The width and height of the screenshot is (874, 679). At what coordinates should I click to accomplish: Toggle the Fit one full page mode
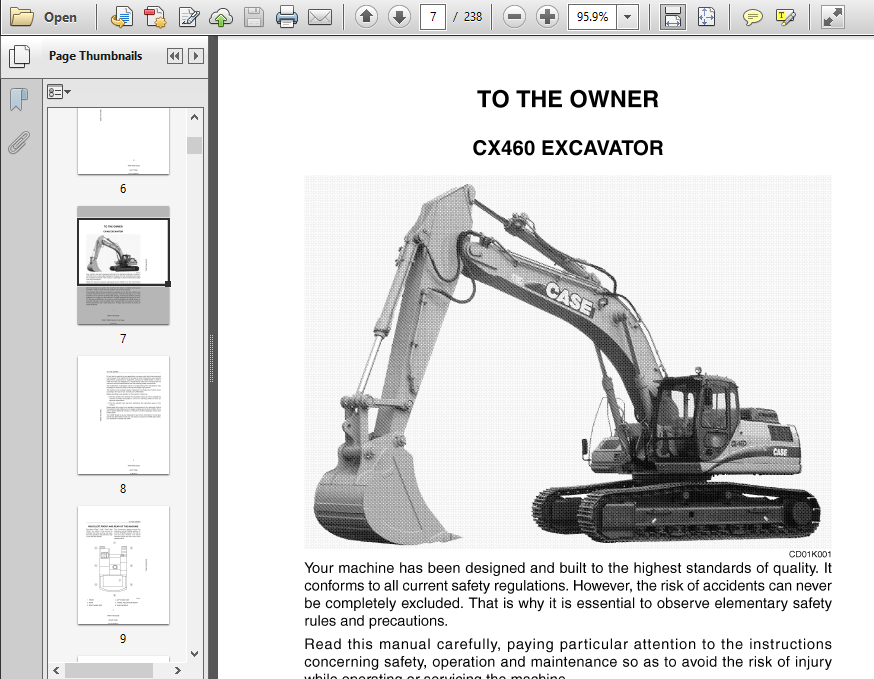[x=706, y=17]
